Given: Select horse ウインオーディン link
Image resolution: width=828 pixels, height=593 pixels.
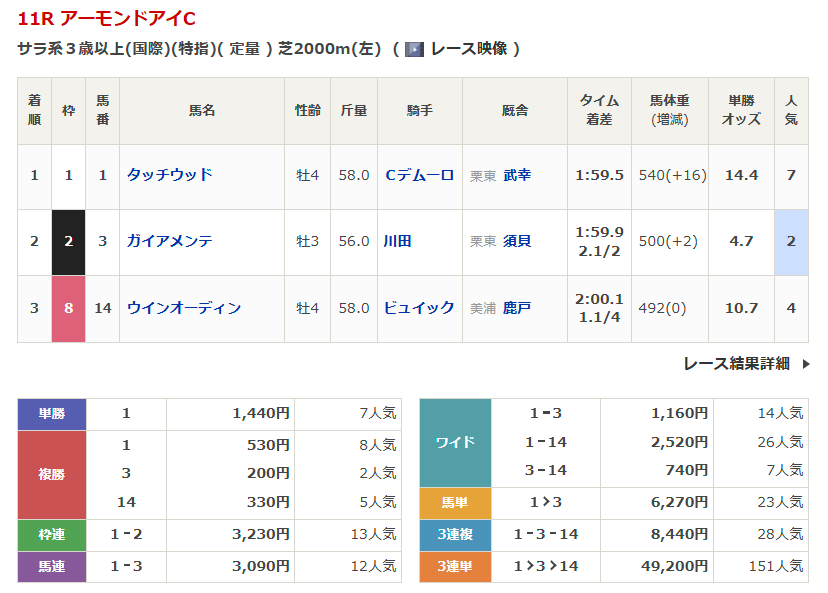Looking at the screenshot, I should [x=184, y=308].
